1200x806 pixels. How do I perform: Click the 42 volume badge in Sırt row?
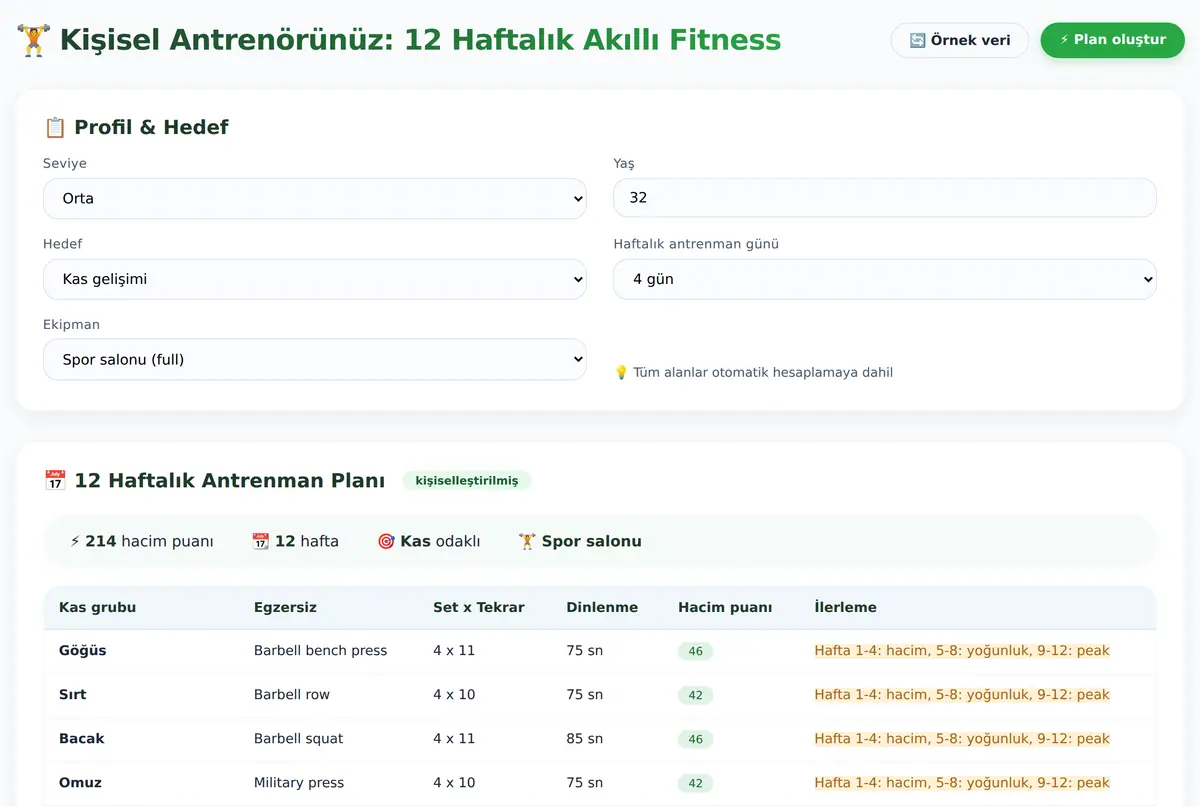695,695
